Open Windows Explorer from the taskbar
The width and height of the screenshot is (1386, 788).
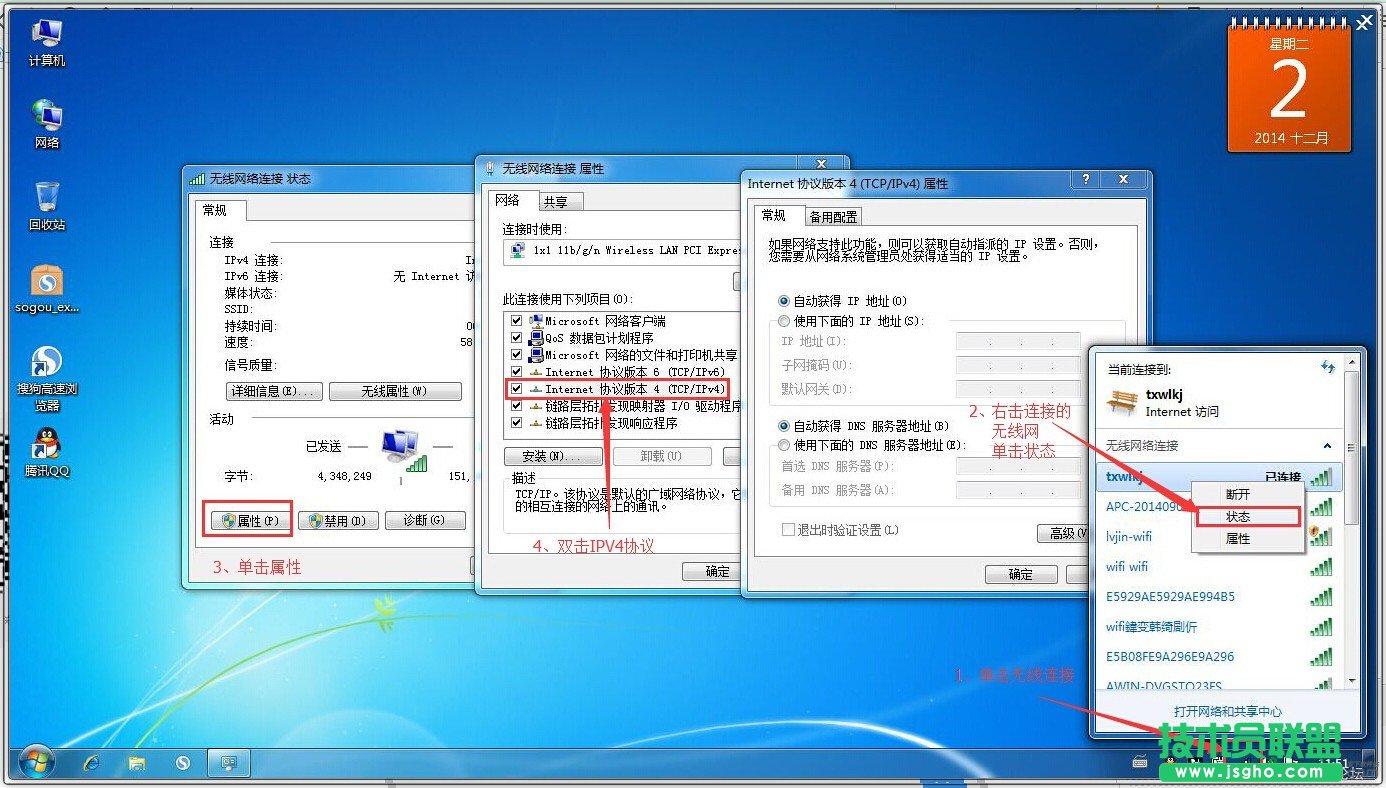tap(137, 763)
